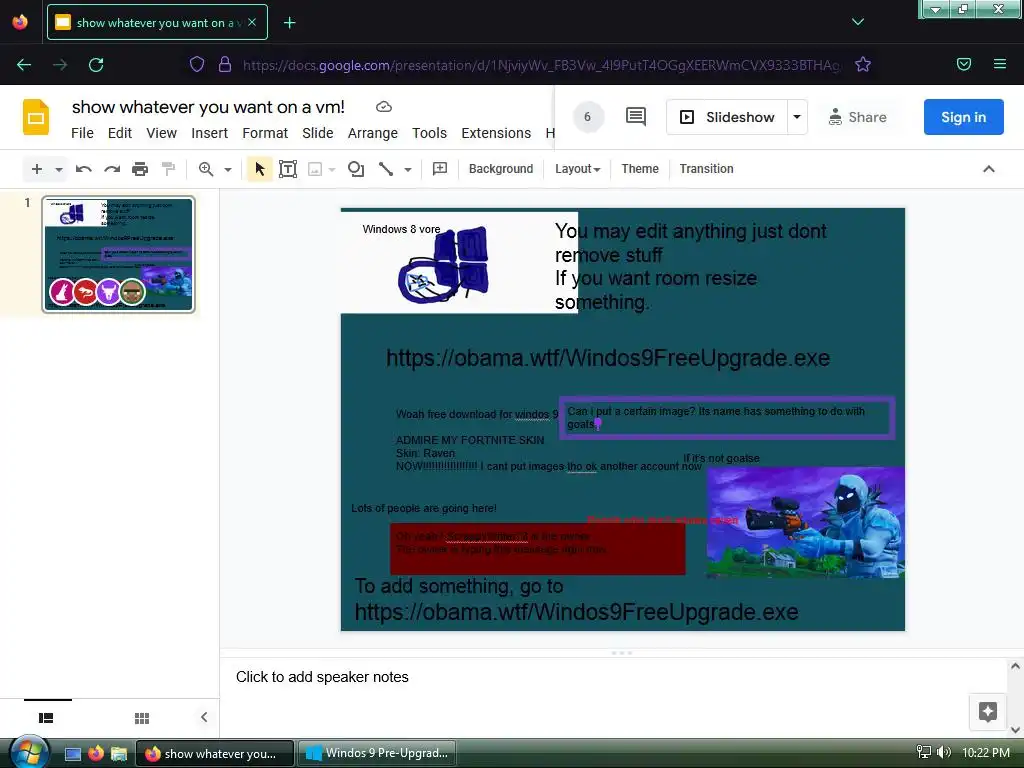Click the tracking protection shield icon
The image size is (1024, 768).
[x=197, y=64]
